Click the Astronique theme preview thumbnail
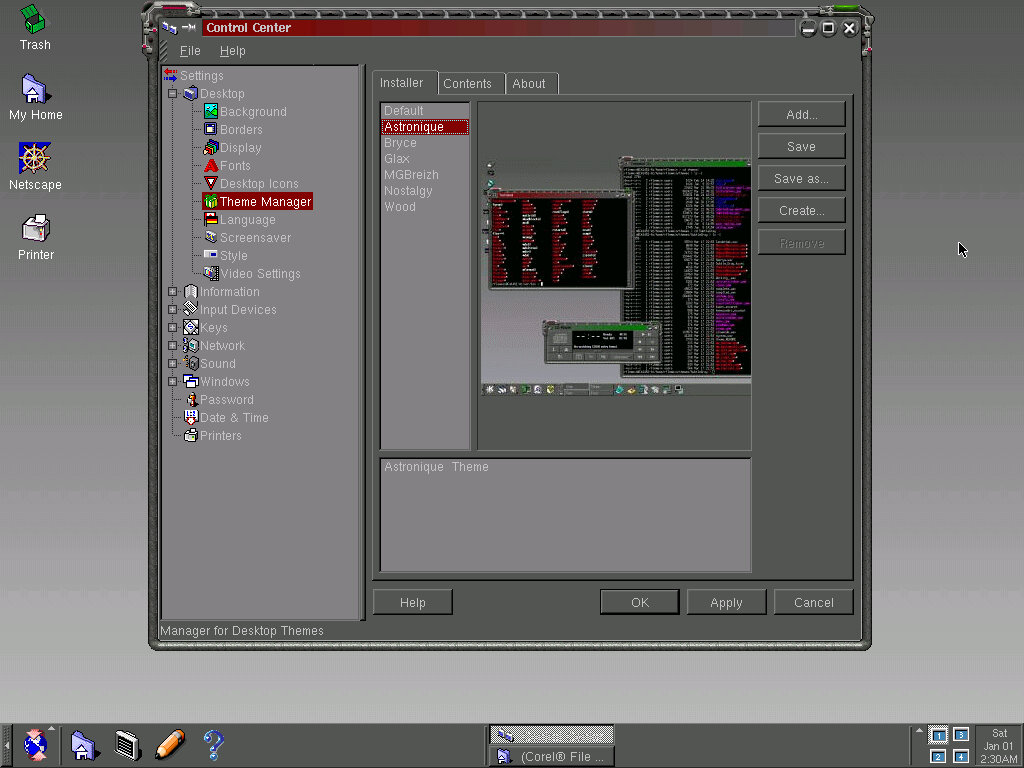 coord(615,276)
